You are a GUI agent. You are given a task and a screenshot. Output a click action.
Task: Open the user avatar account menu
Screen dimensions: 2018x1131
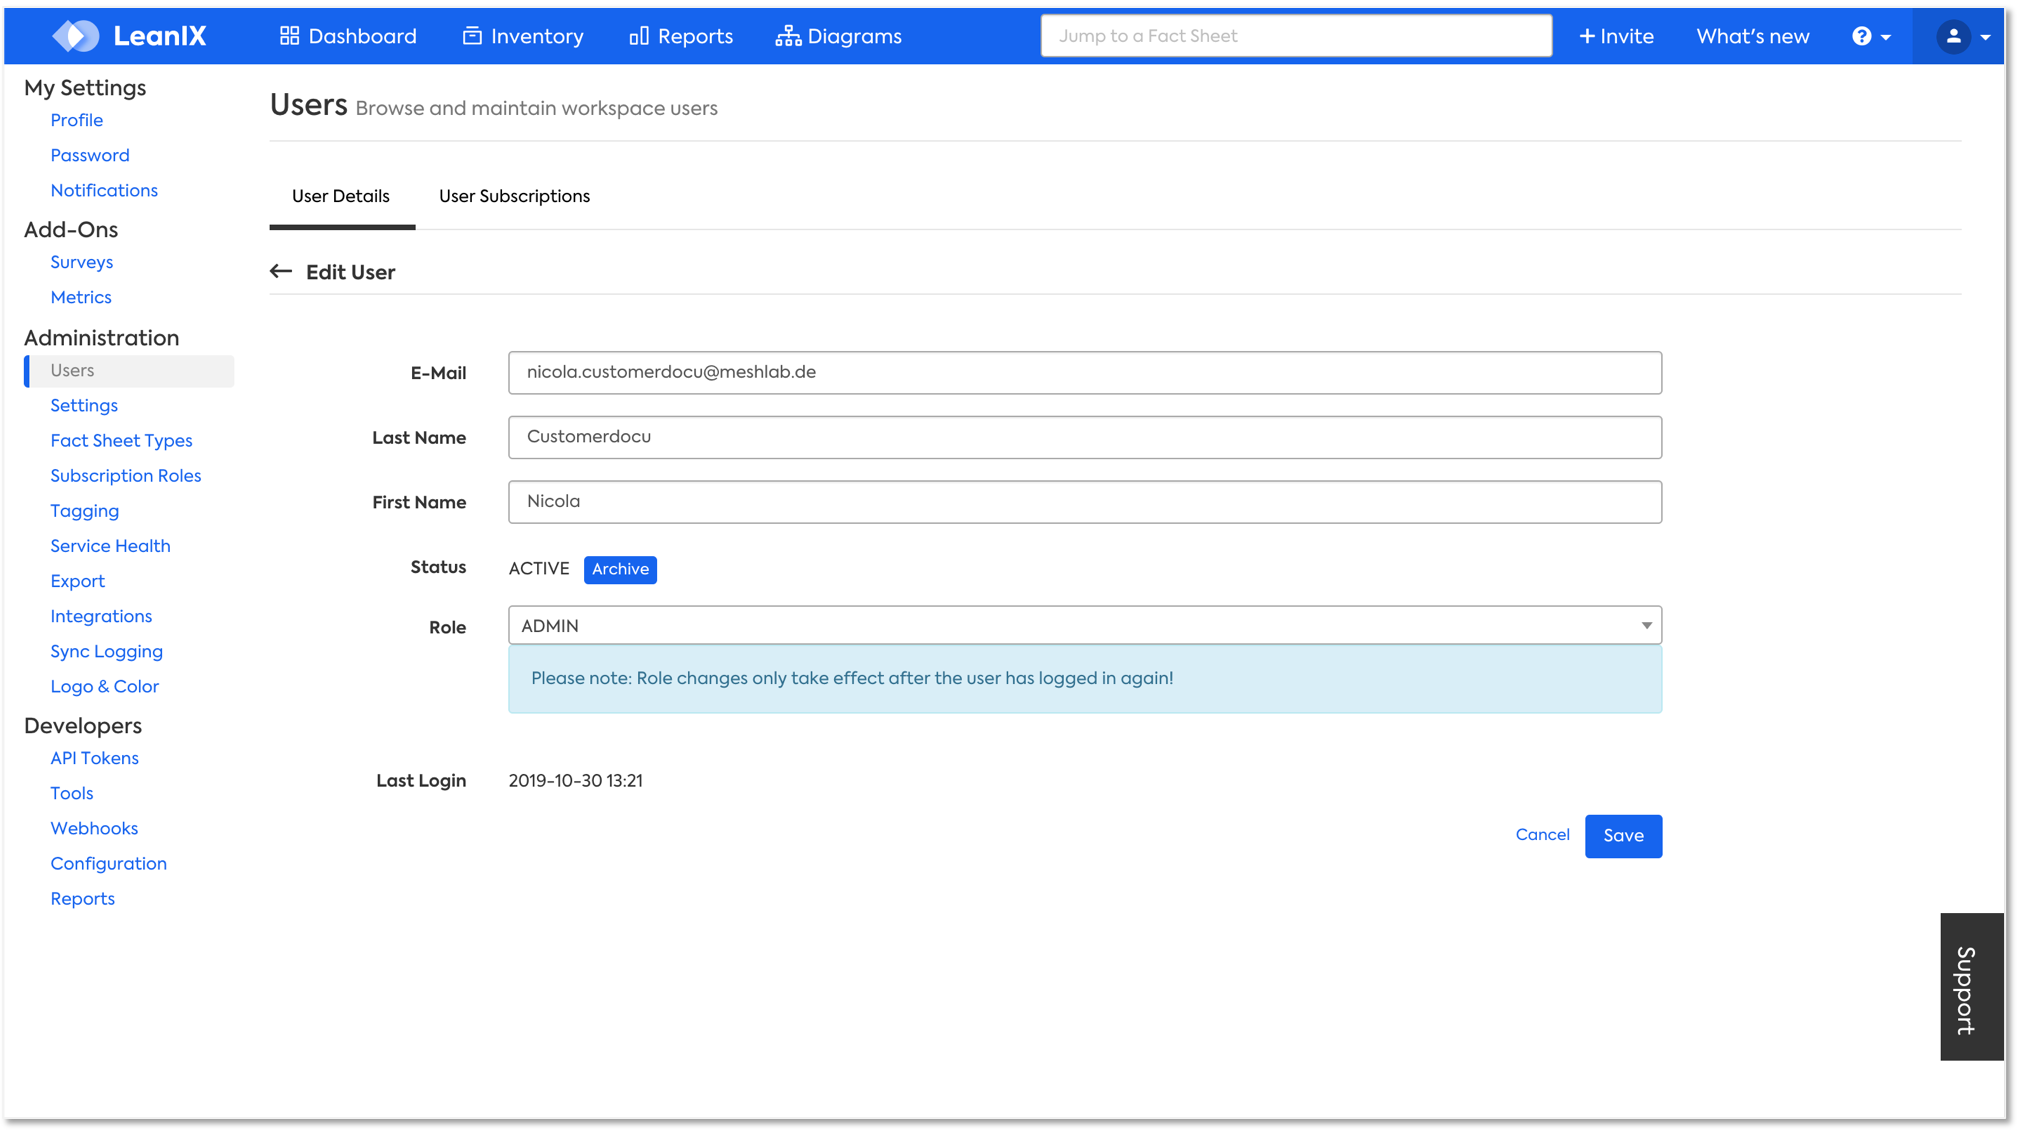pyautogui.click(x=1953, y=36)
